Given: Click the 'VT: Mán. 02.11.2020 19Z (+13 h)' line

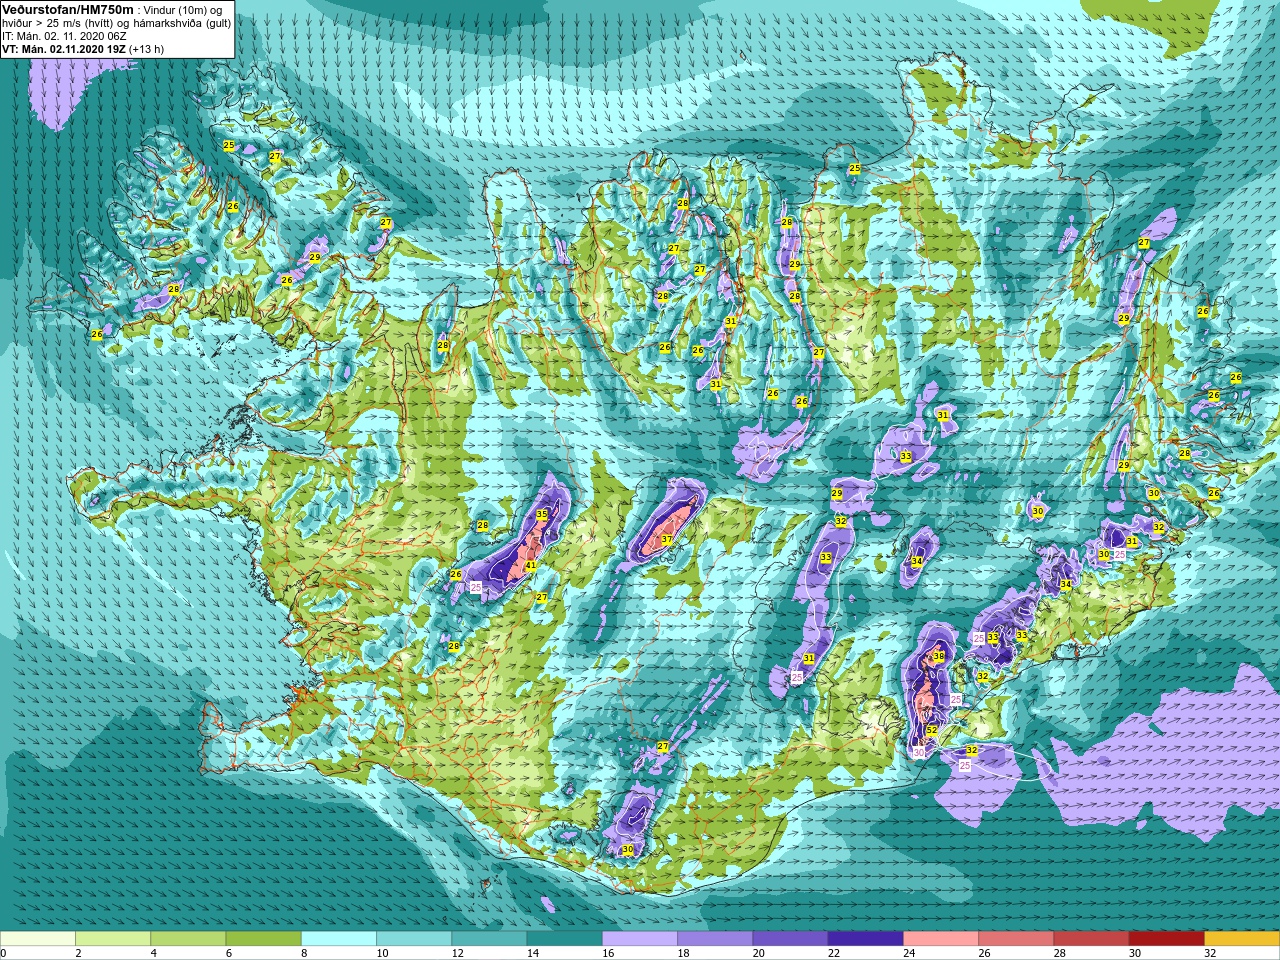Looking at the screenshot, I should point(83,48).
